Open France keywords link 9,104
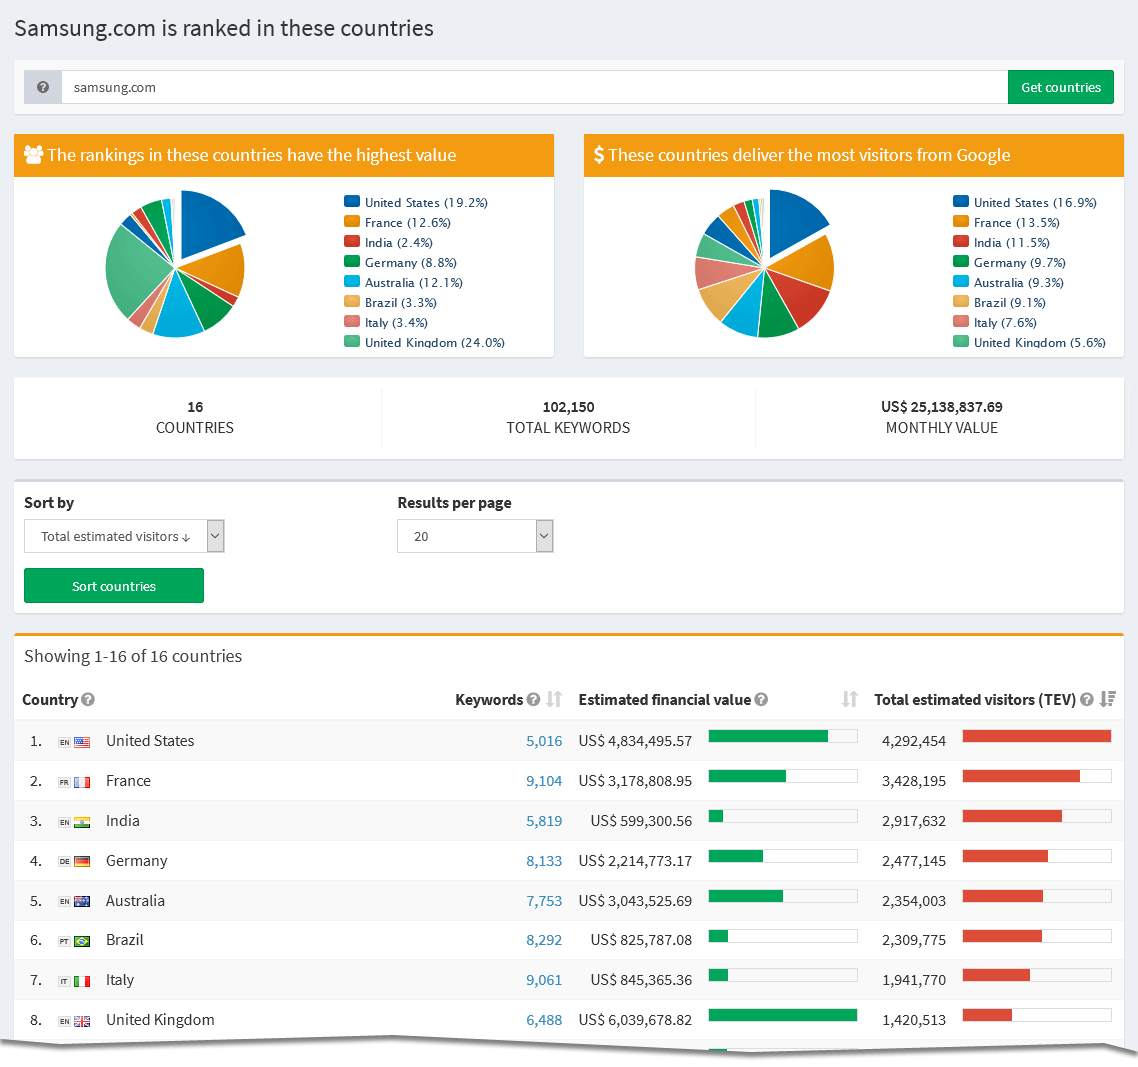This screenshot has width=1138, height=1067. [544, 781]
